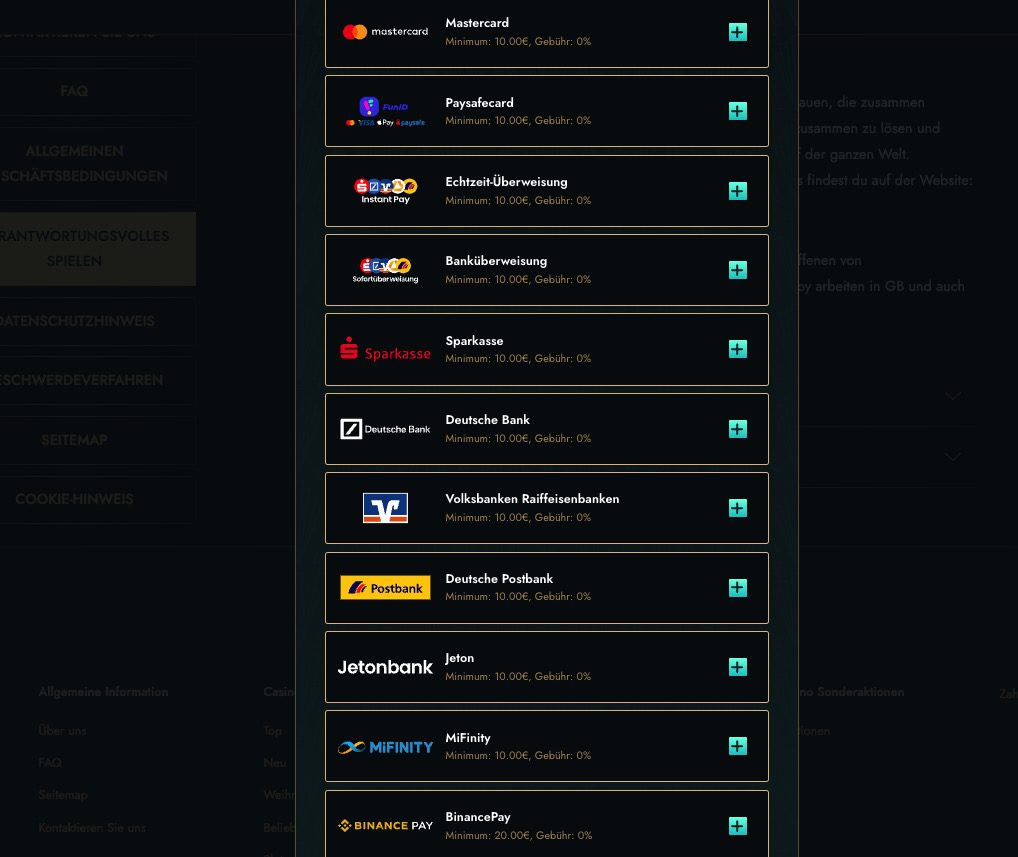Expand the upper chevron on background page

[x=953, y=395]
